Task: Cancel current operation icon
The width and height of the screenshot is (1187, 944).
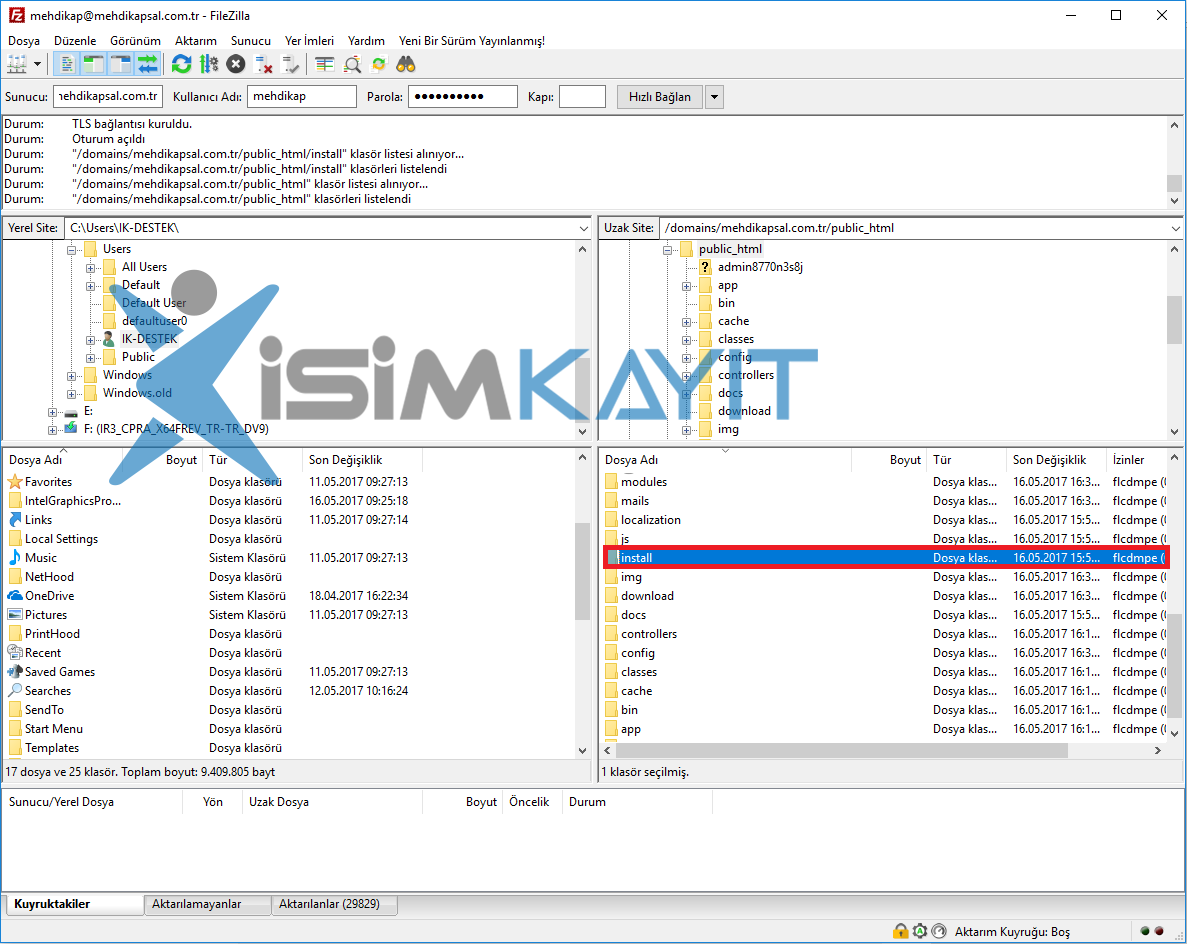Action: click(x=236, y=64)
